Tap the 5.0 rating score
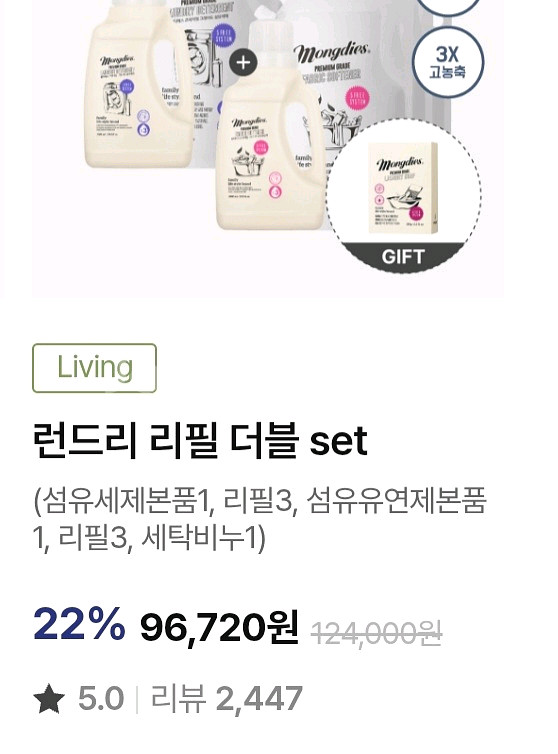Image resolution: width=558 pixels, height=754 pixels. (101, 699)
